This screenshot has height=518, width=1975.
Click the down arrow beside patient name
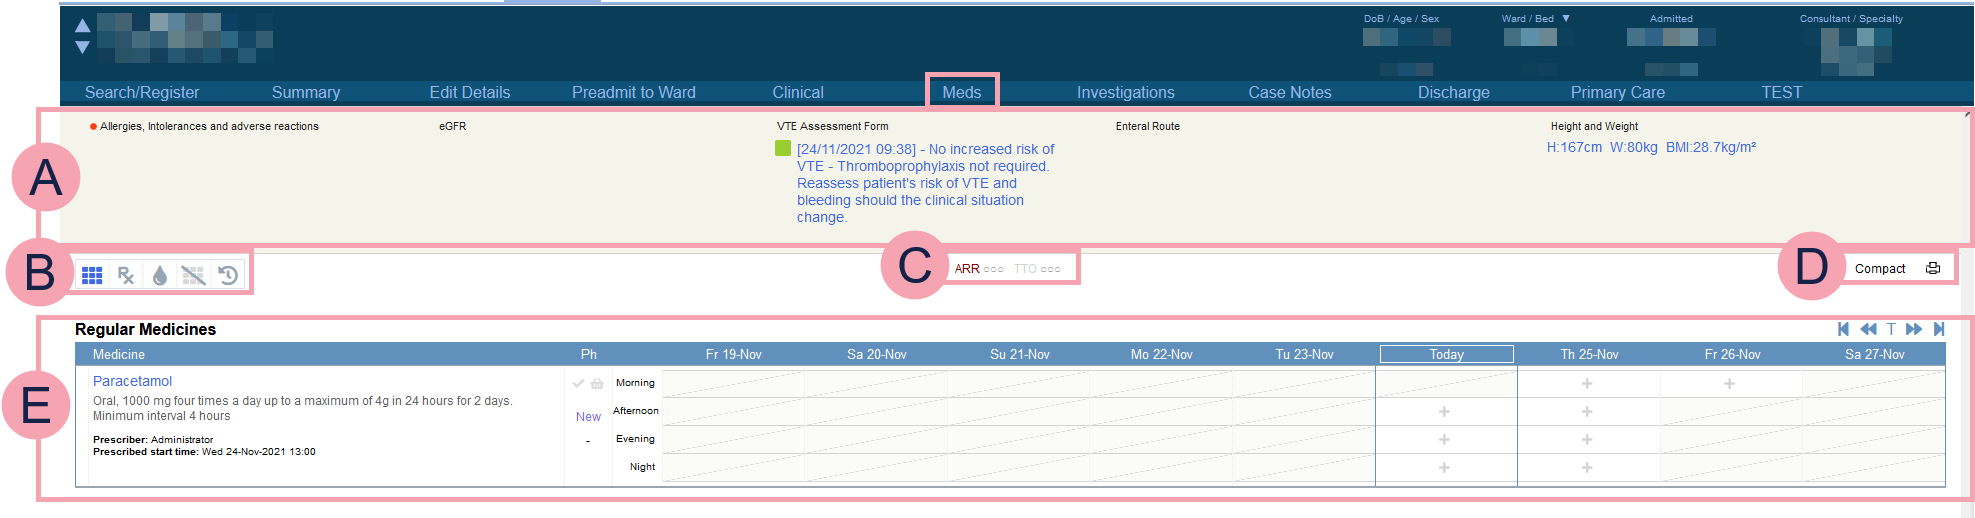(x=83, y=47)
